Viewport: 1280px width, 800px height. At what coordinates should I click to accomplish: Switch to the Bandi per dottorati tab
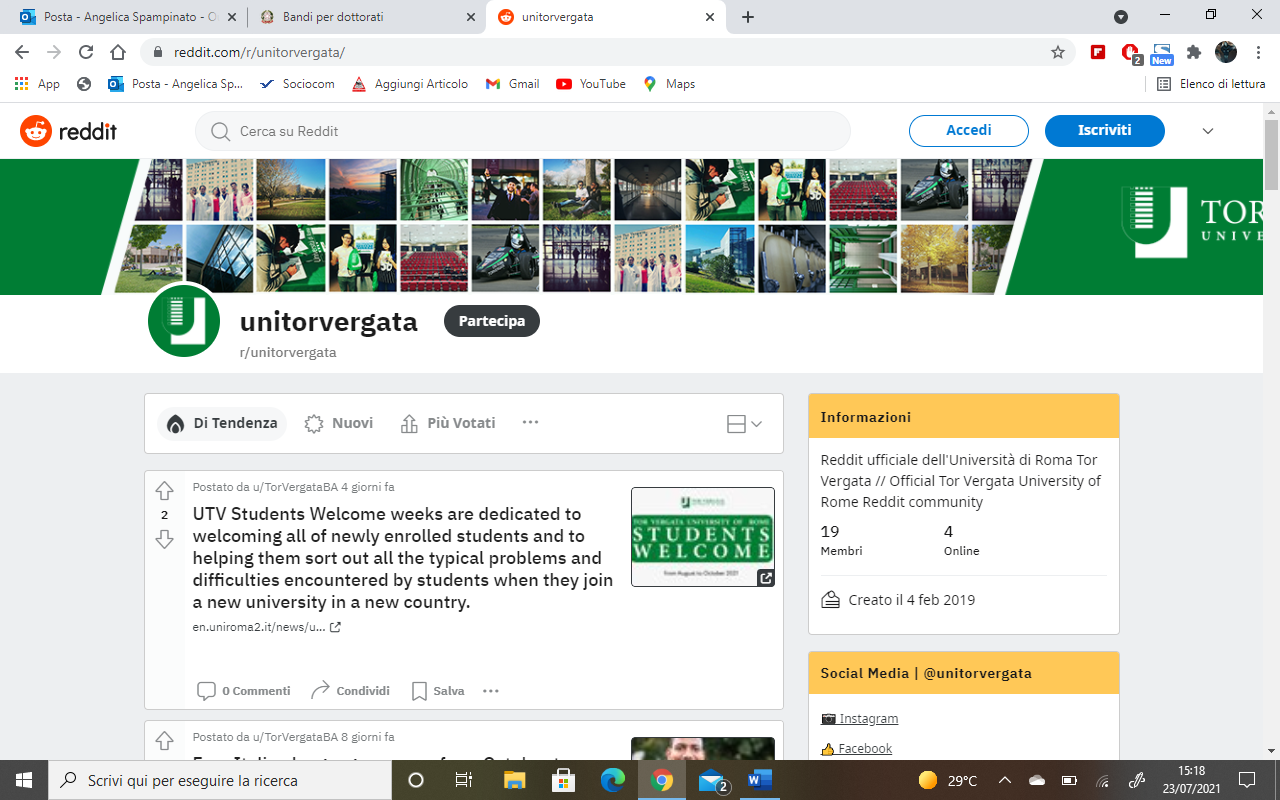pyautogui.click(x=360, y=17)
